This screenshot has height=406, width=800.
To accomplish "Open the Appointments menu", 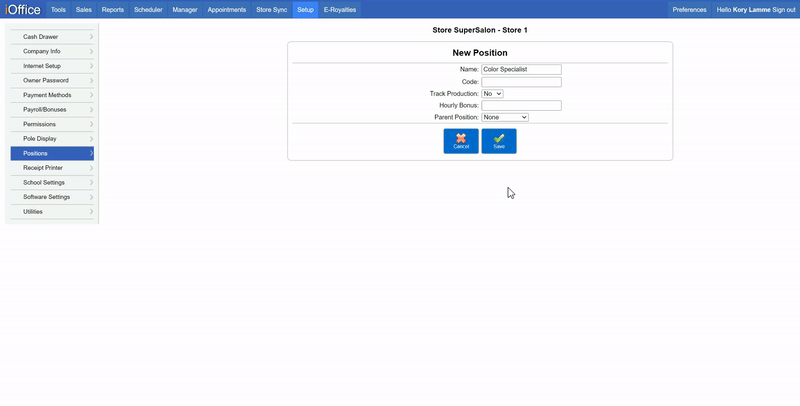I will point(227,10).
